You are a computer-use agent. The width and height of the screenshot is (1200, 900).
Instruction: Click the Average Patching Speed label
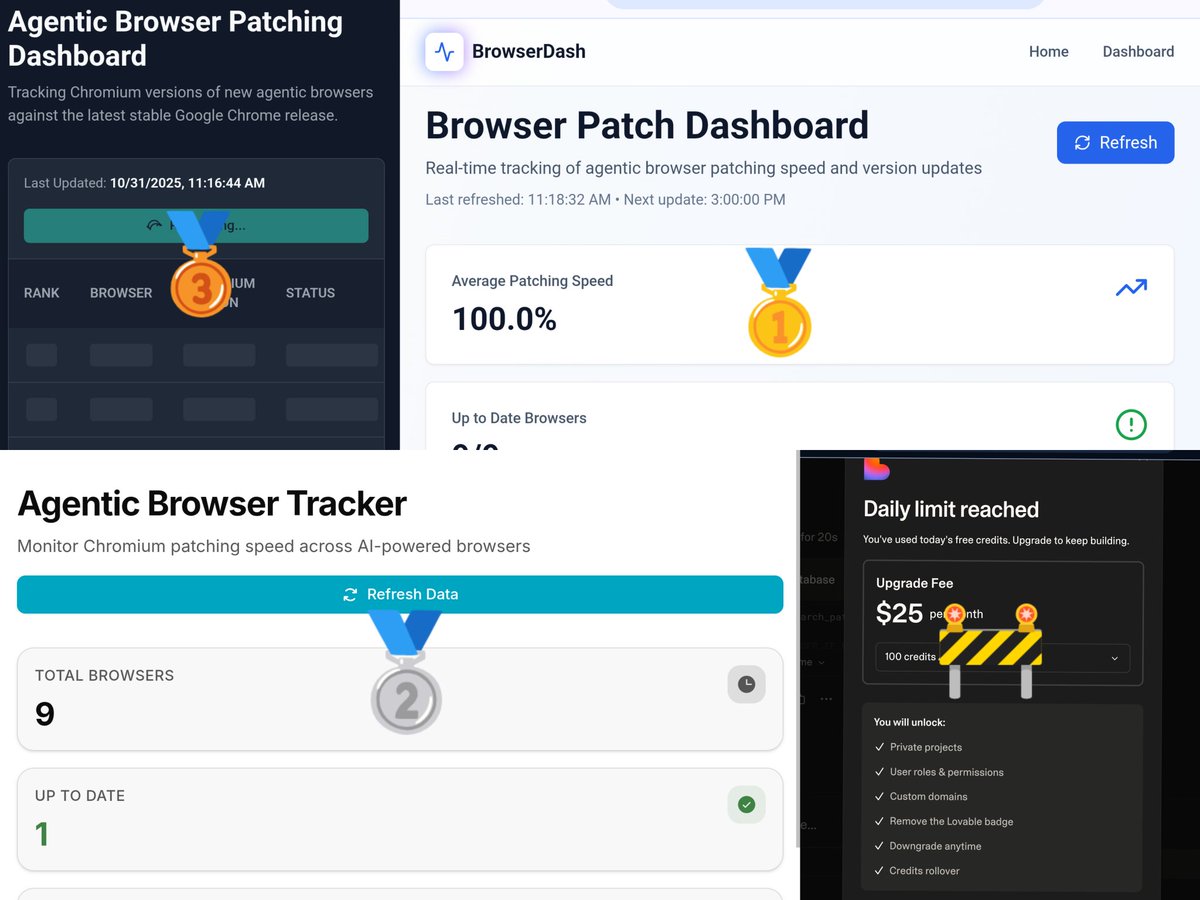(x=532, y=281)
